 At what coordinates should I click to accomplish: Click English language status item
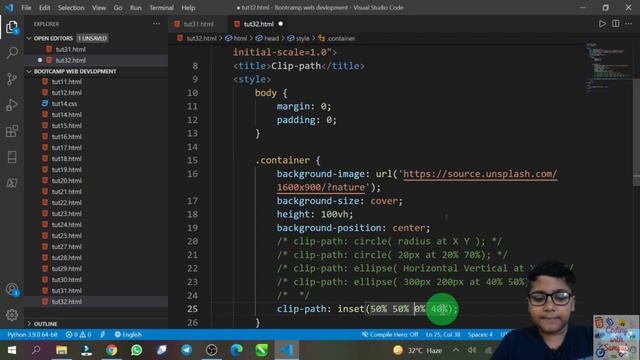128,334
